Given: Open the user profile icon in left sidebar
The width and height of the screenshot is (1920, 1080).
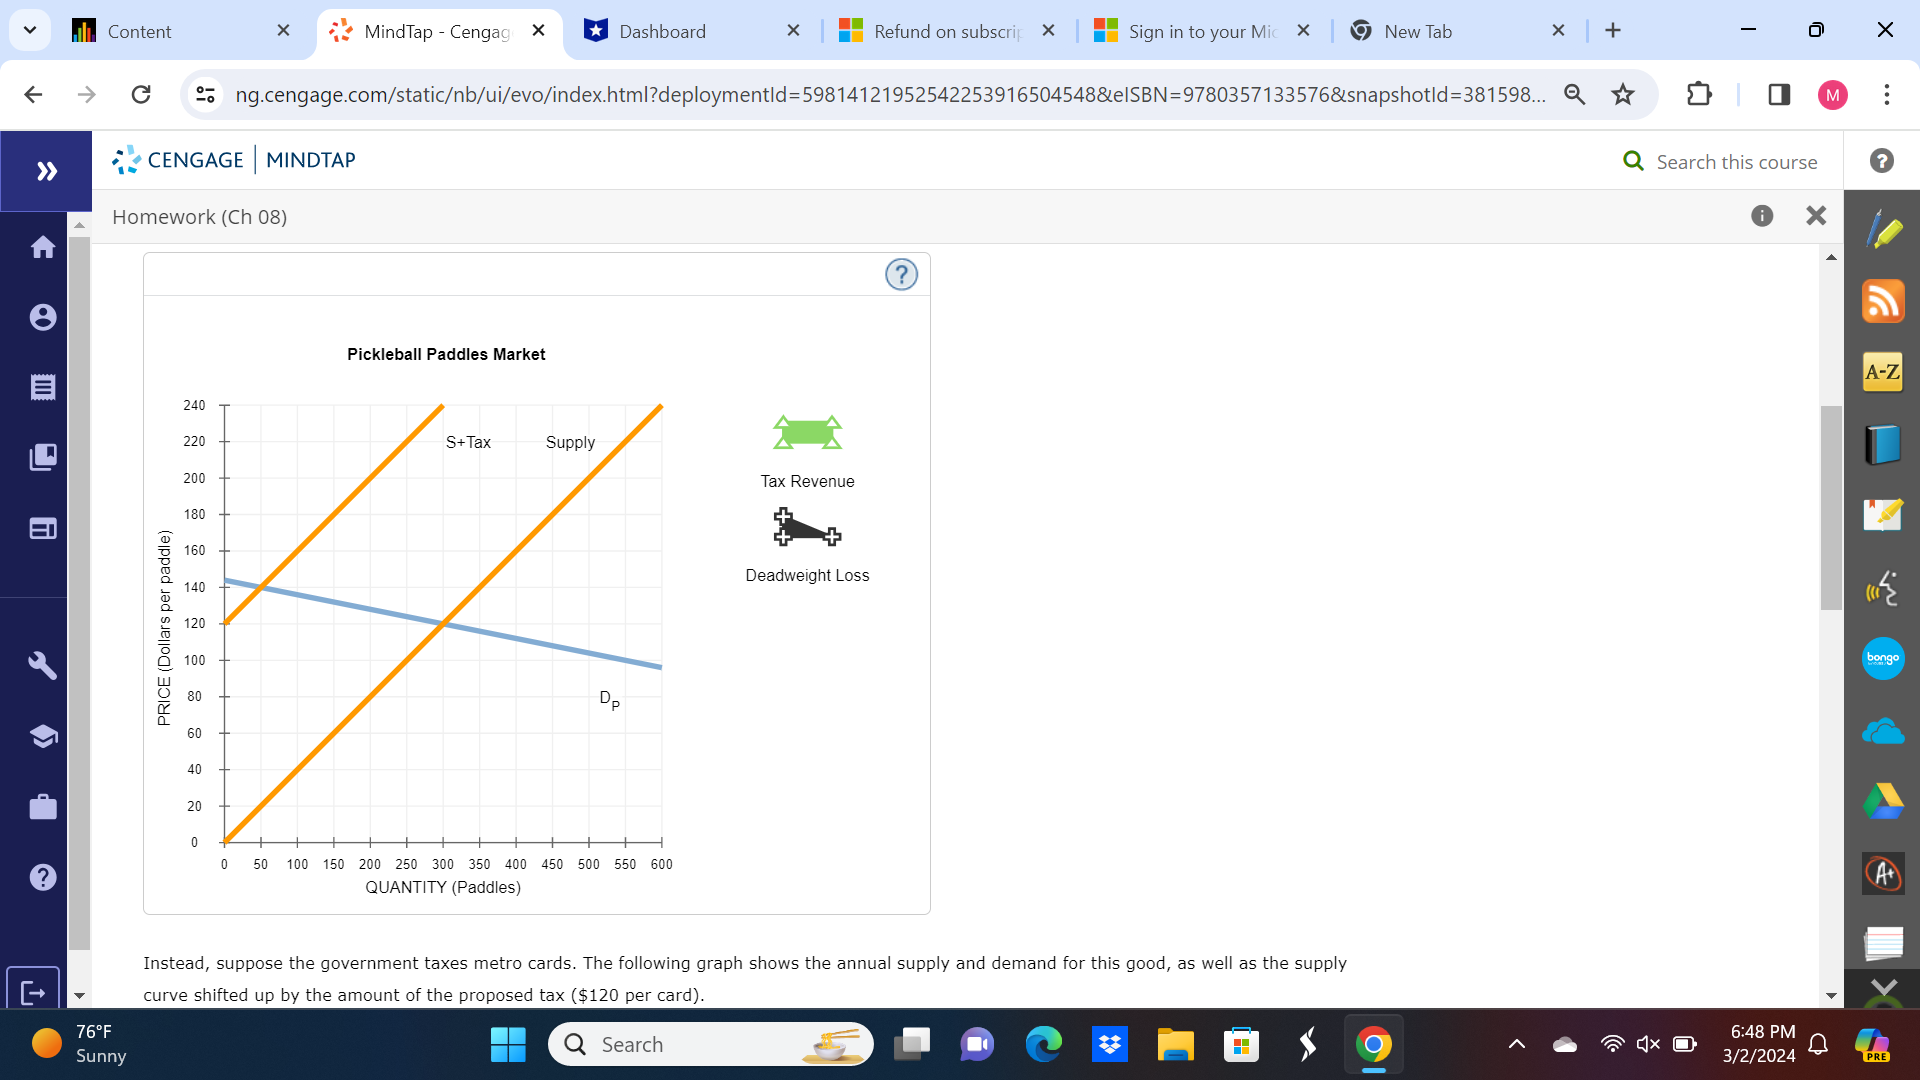Looking at the screenshot, I should (x=43, y=317).
